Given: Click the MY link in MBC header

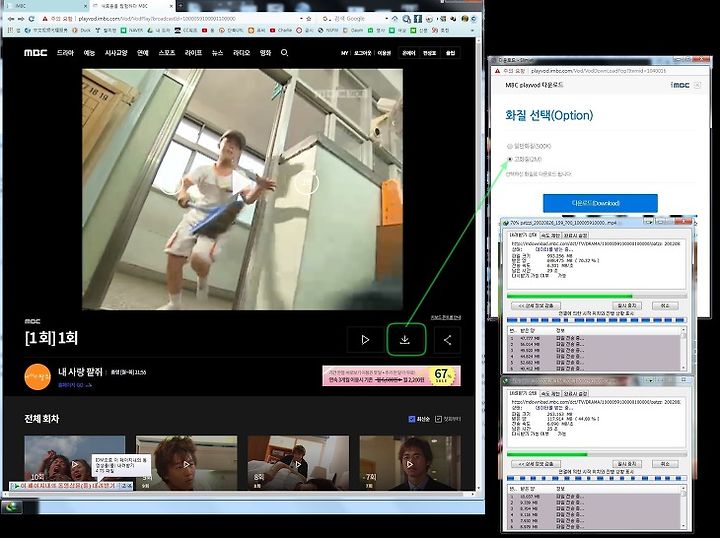Looking at the screenshot, I should coord(344,53).
